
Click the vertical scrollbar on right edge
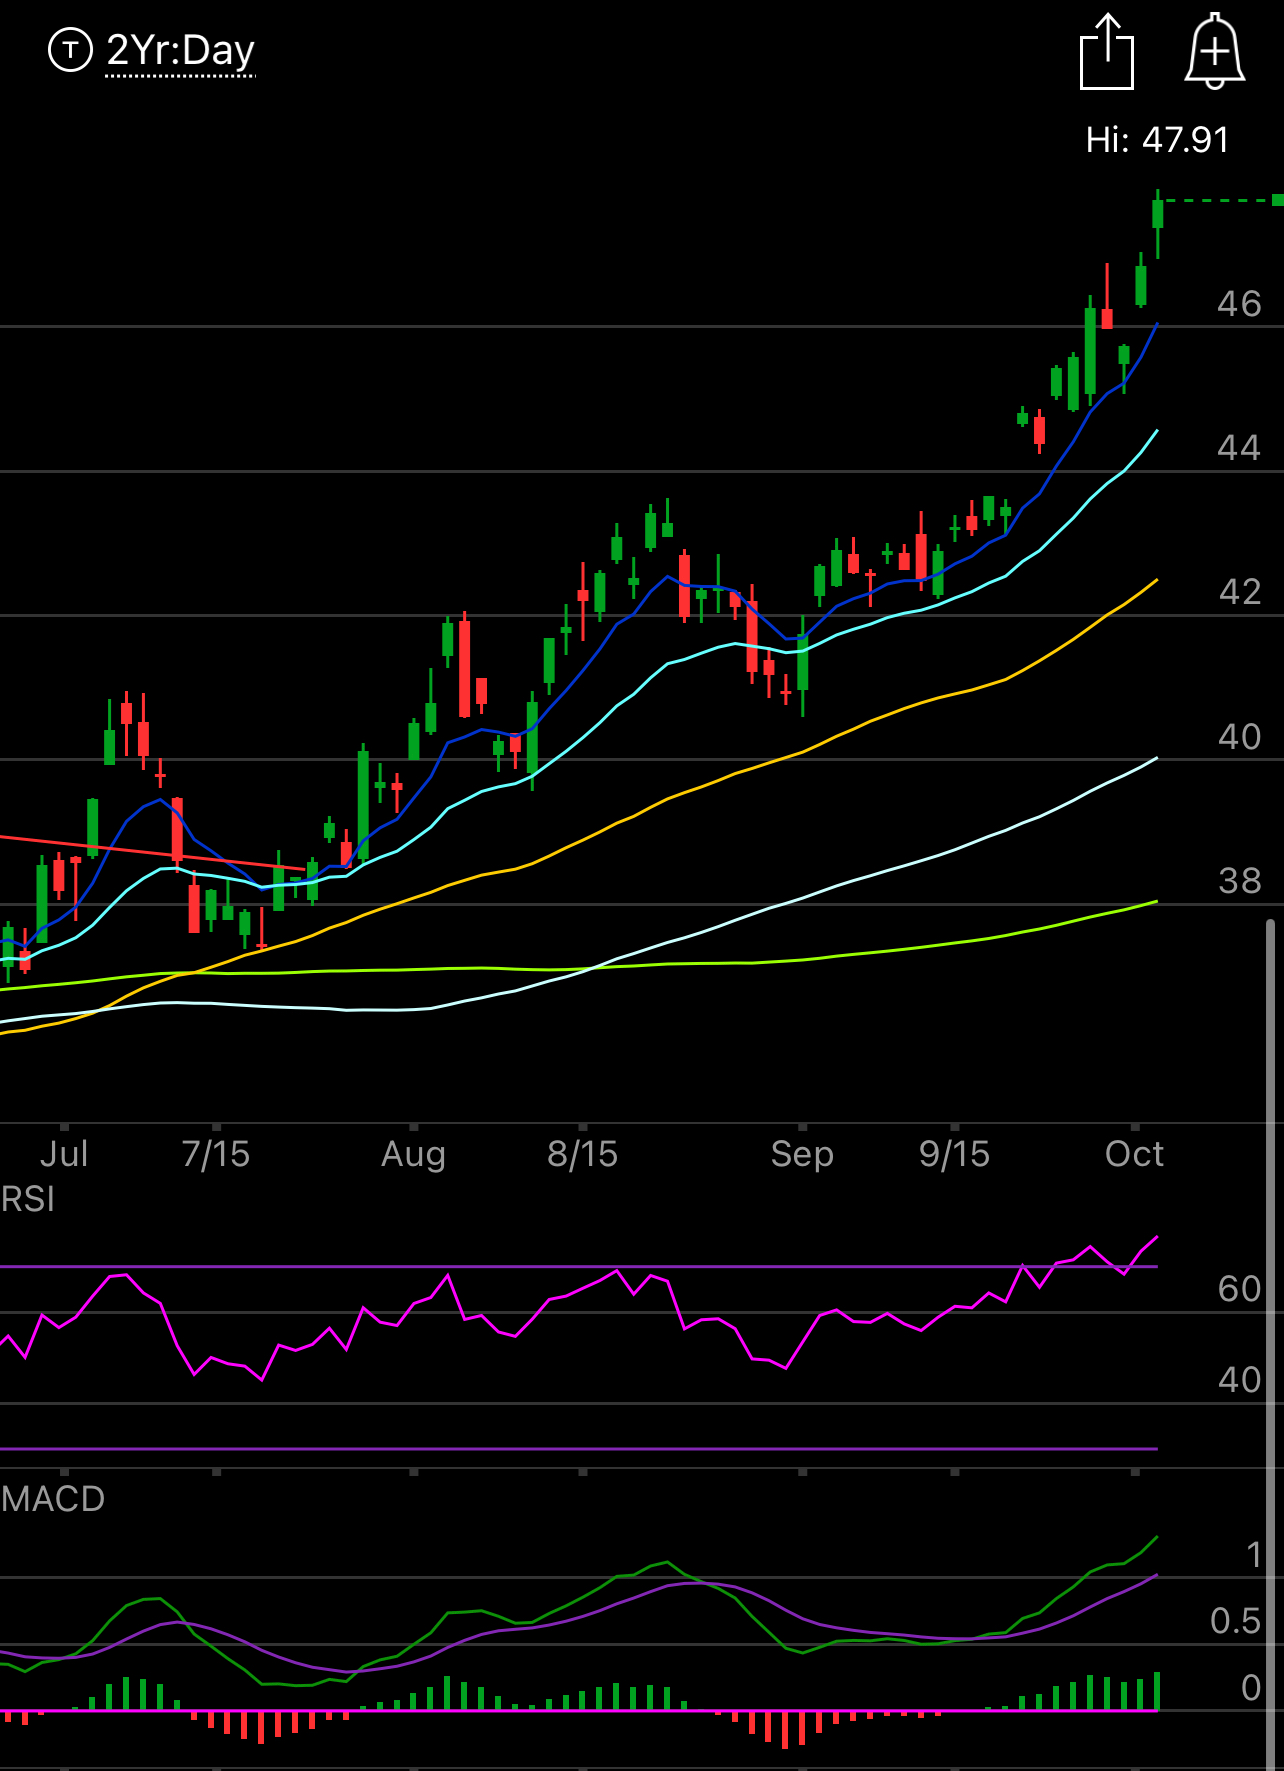[1271, 1344]
